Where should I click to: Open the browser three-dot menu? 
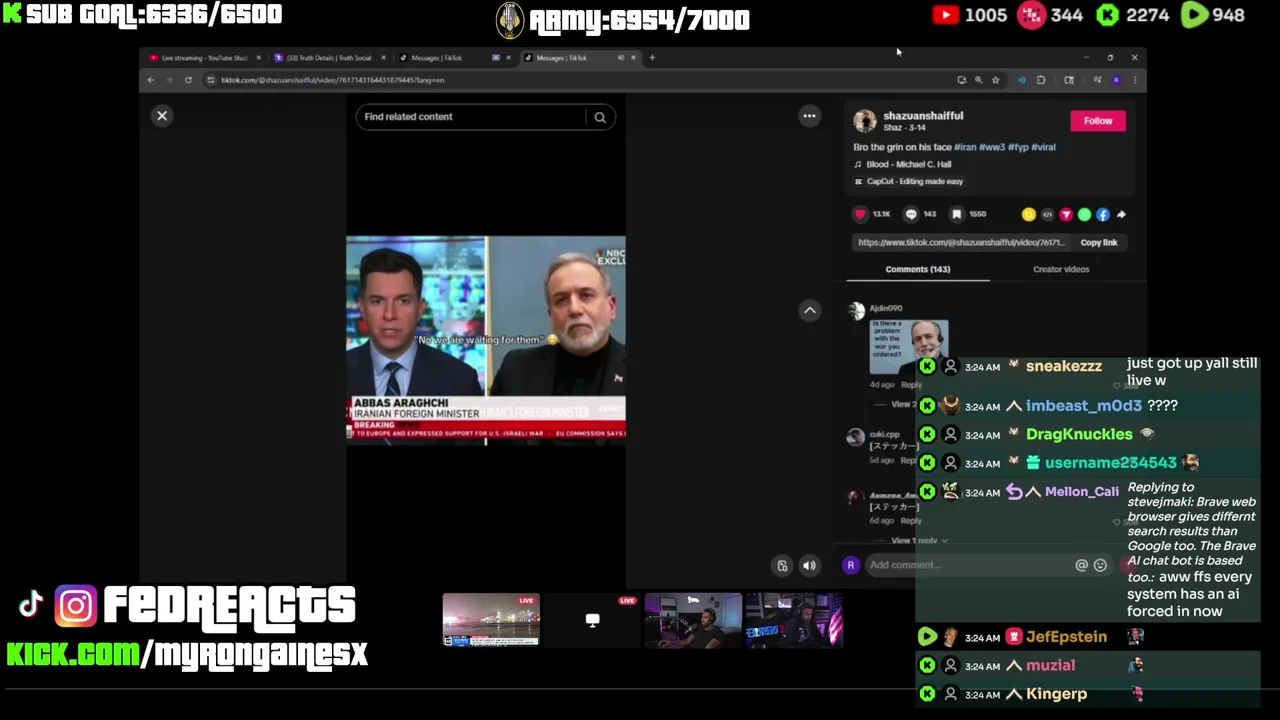(x=1134, y=80)
